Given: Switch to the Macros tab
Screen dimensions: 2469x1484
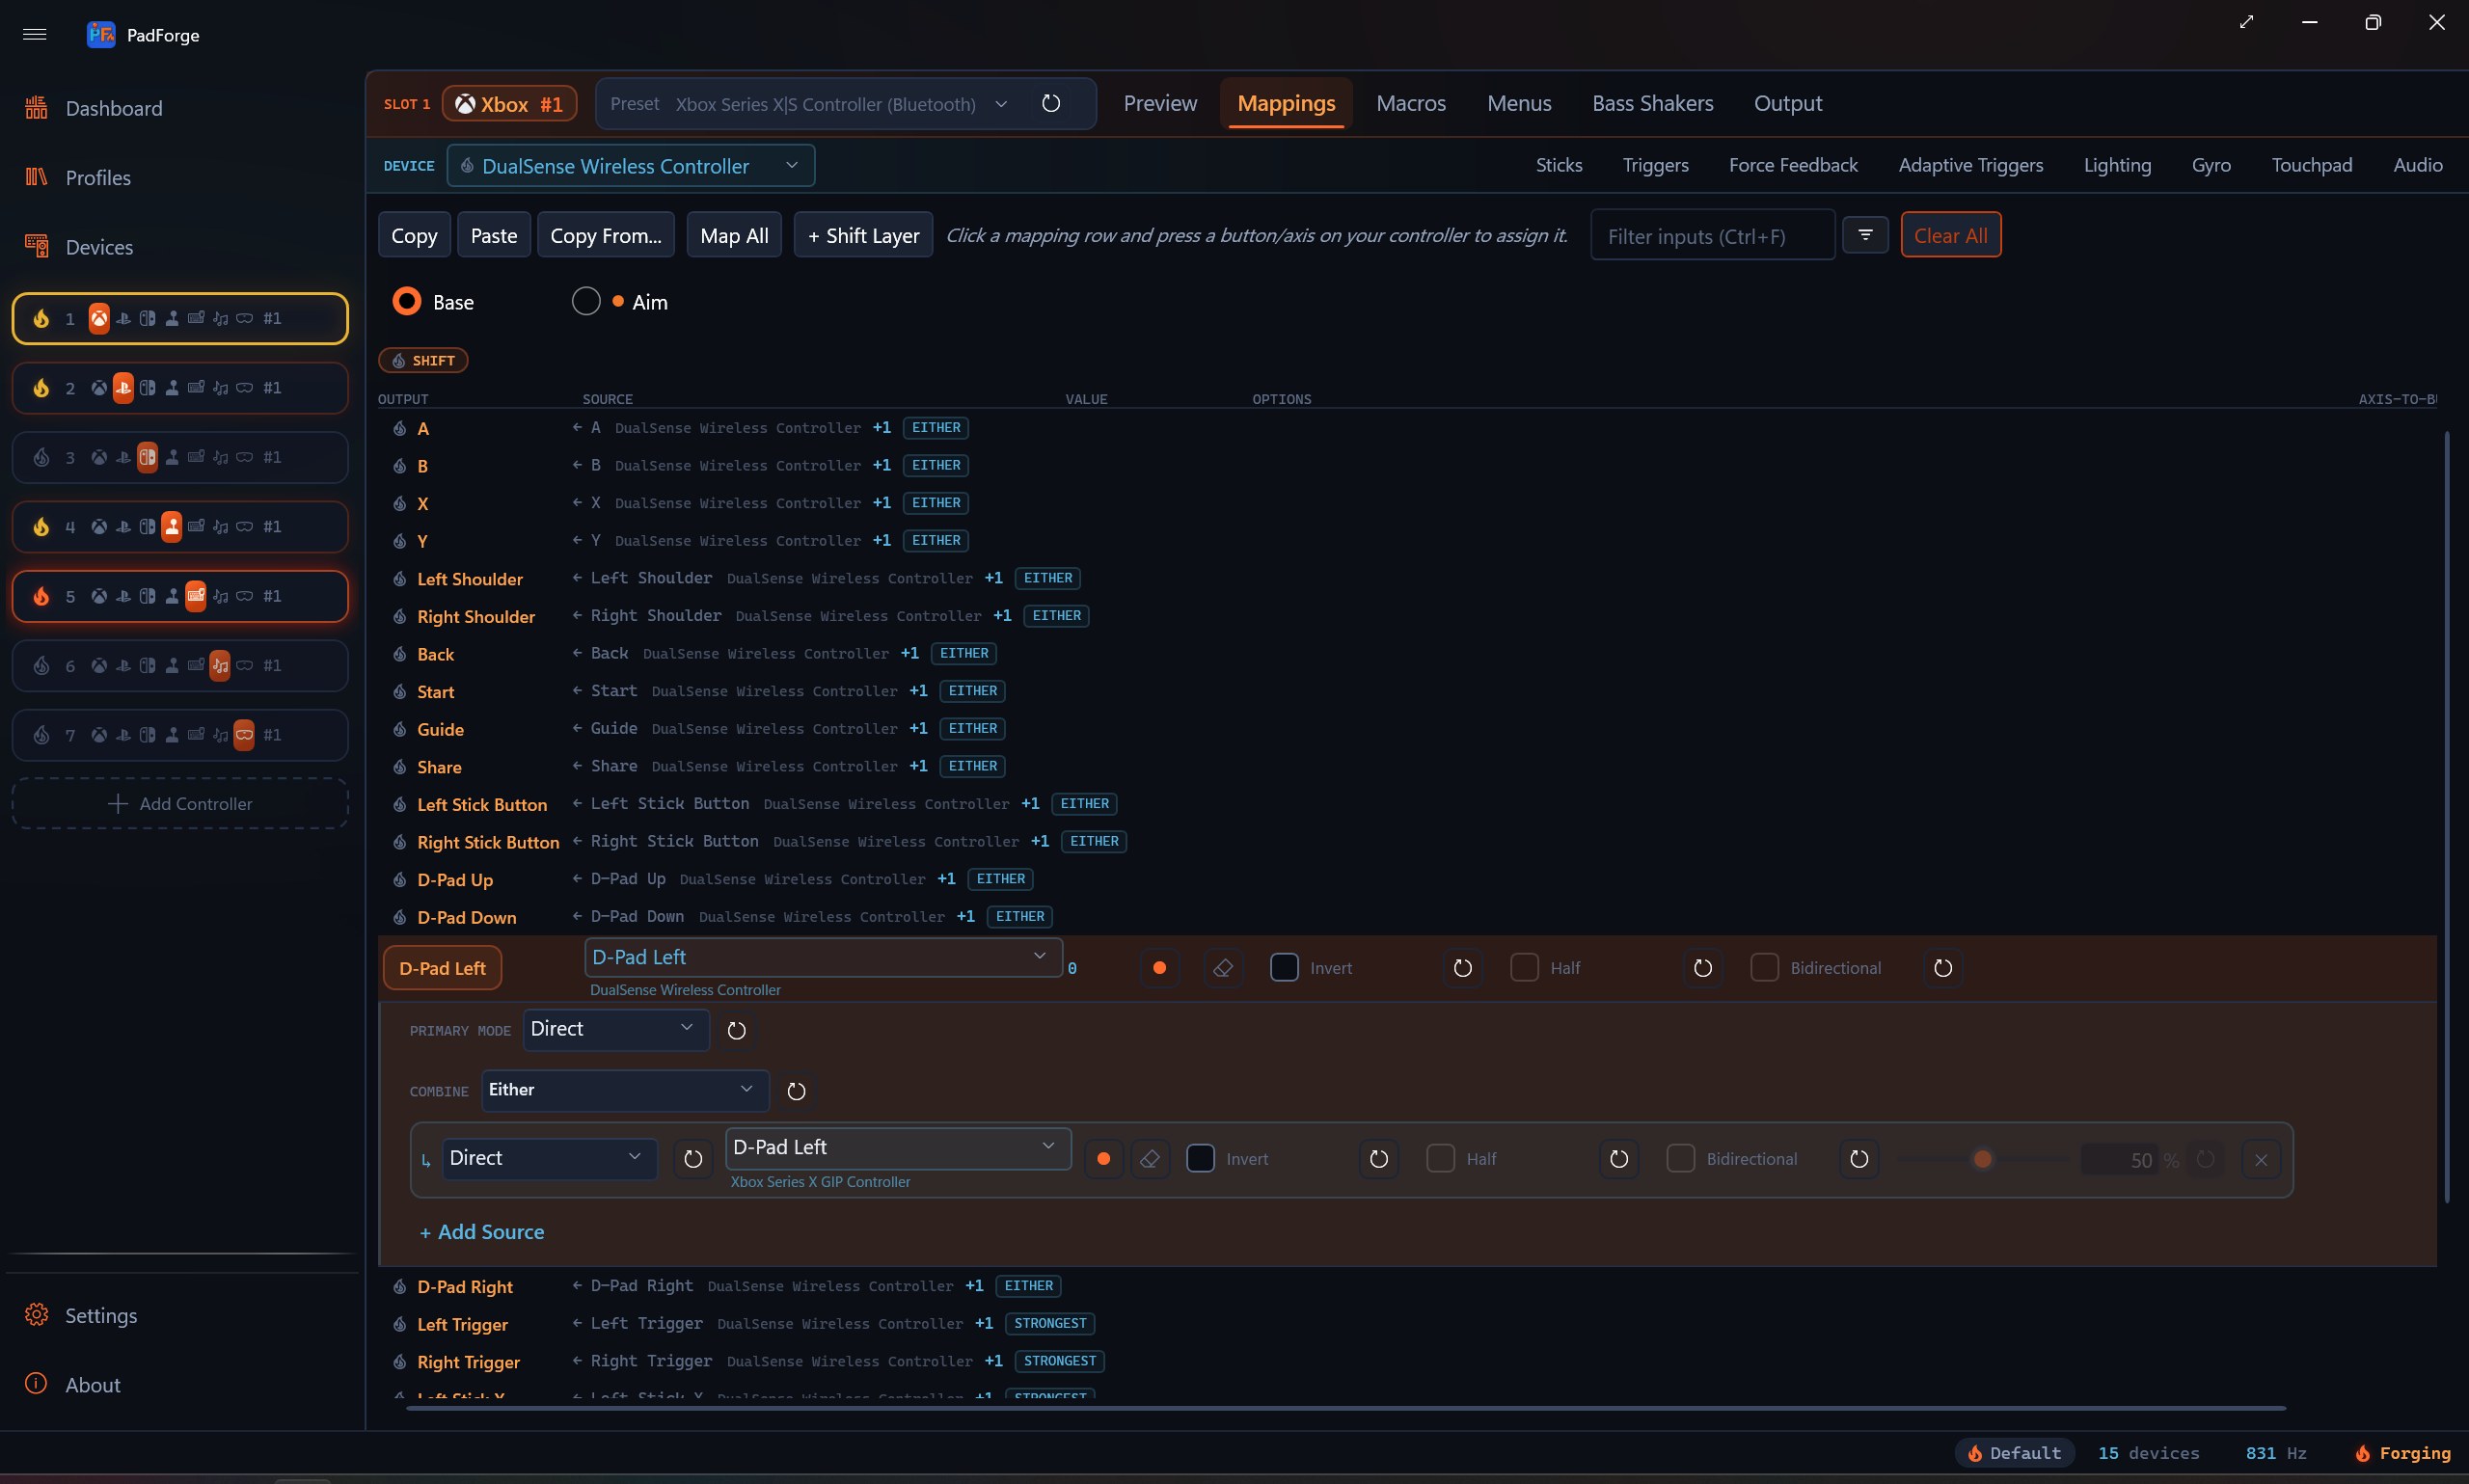Looking at the screenshot, I should pyautogui.click(x=1410, y=103).
